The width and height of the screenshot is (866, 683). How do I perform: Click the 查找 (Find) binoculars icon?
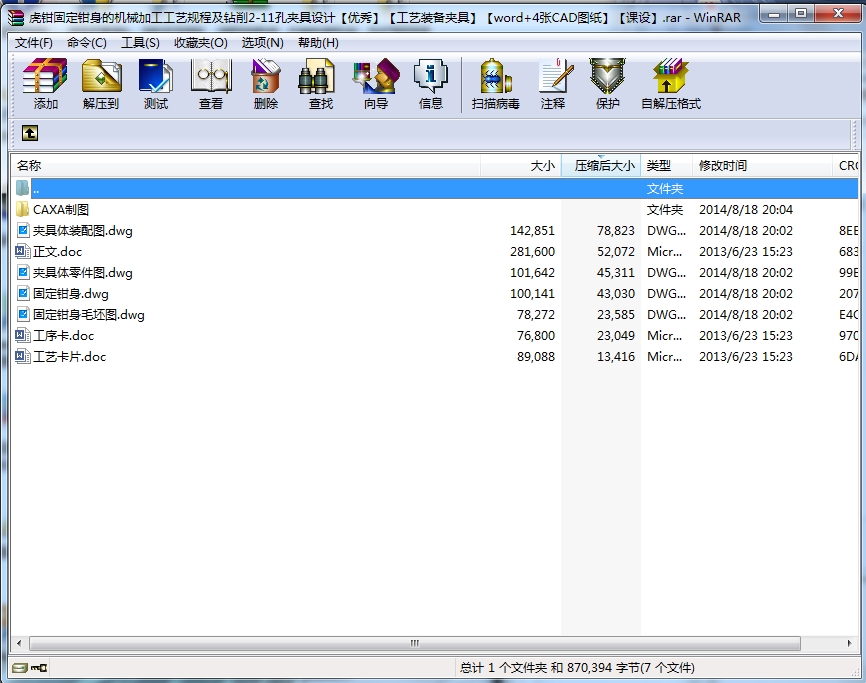click(x=316, y=76)
